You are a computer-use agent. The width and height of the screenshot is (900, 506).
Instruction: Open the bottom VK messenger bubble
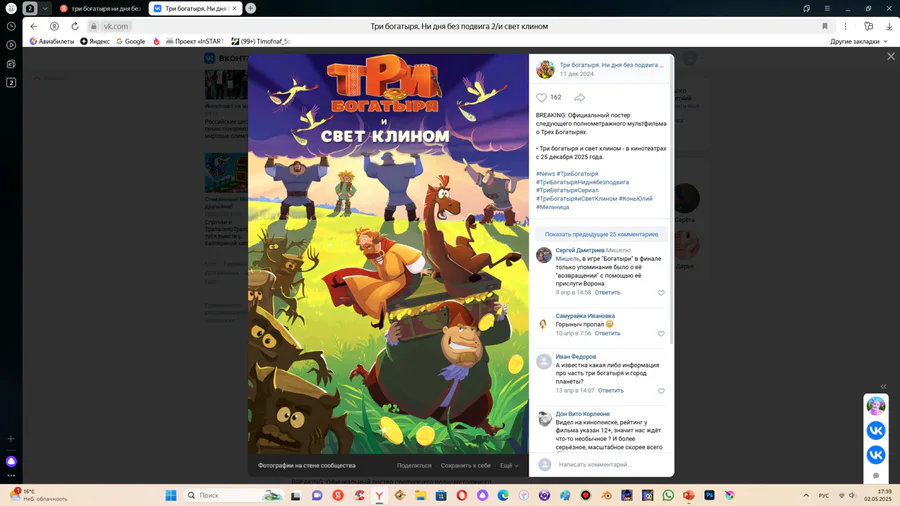[x=876, y=455]
